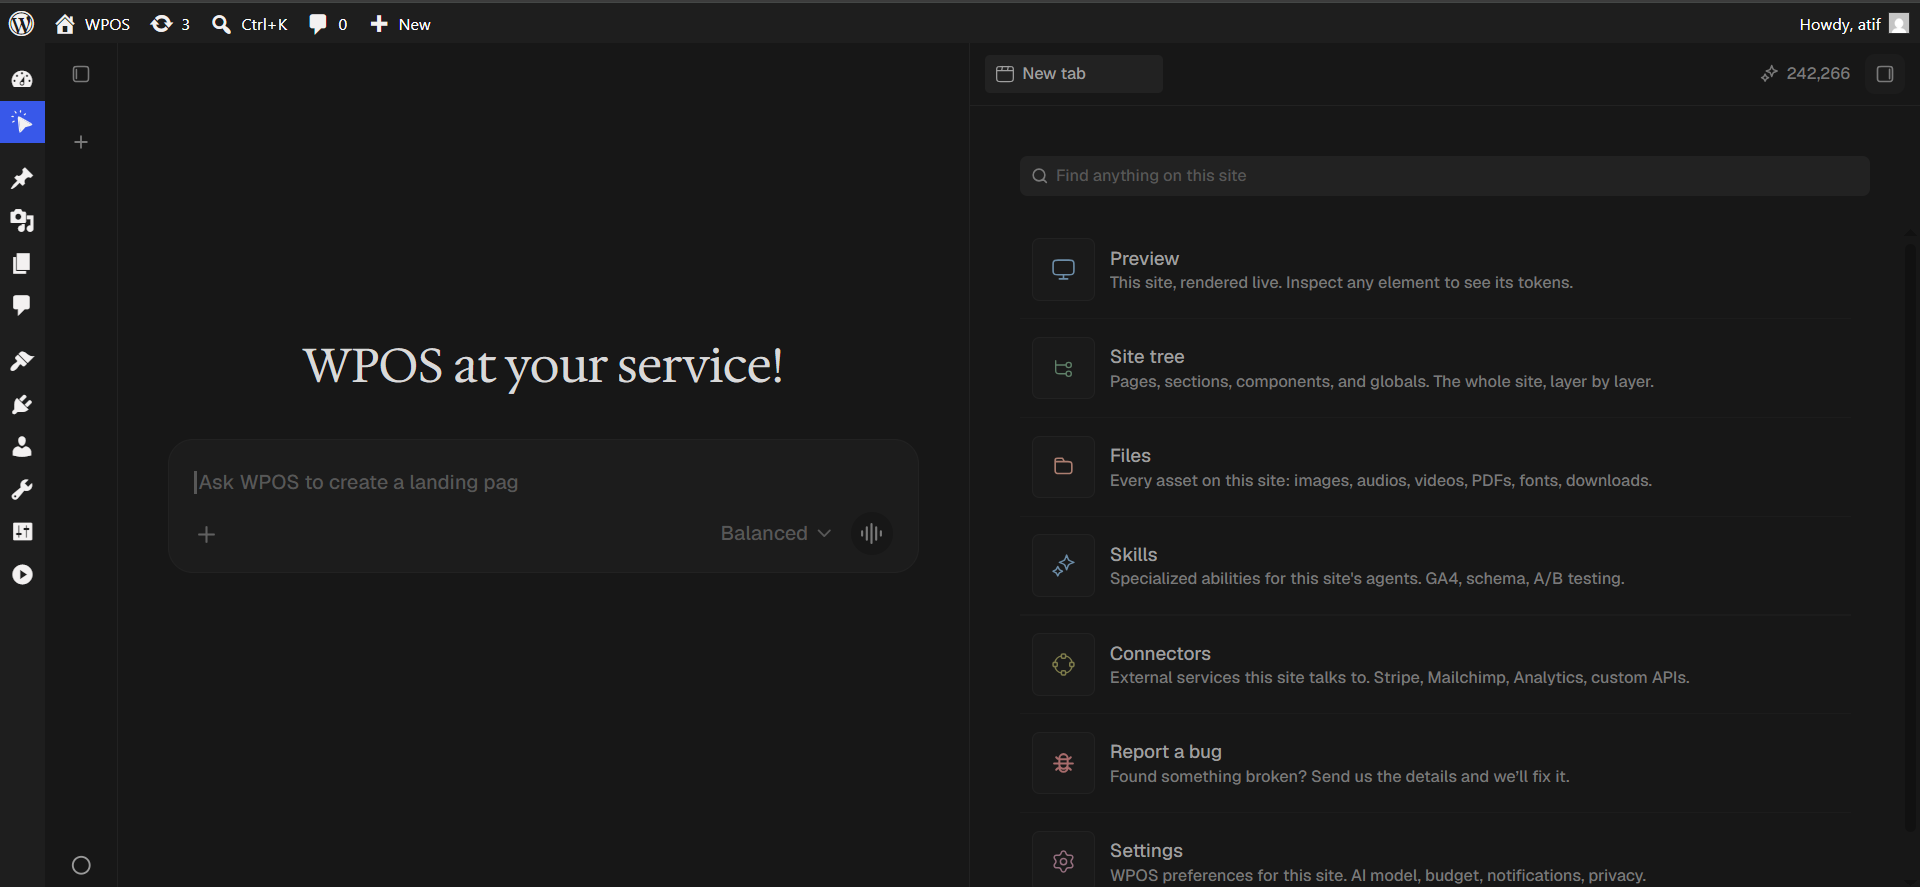The height and width of the screenshot is (887, 1920).
Task: Open the New content menu
Action: tap(400, 24)
